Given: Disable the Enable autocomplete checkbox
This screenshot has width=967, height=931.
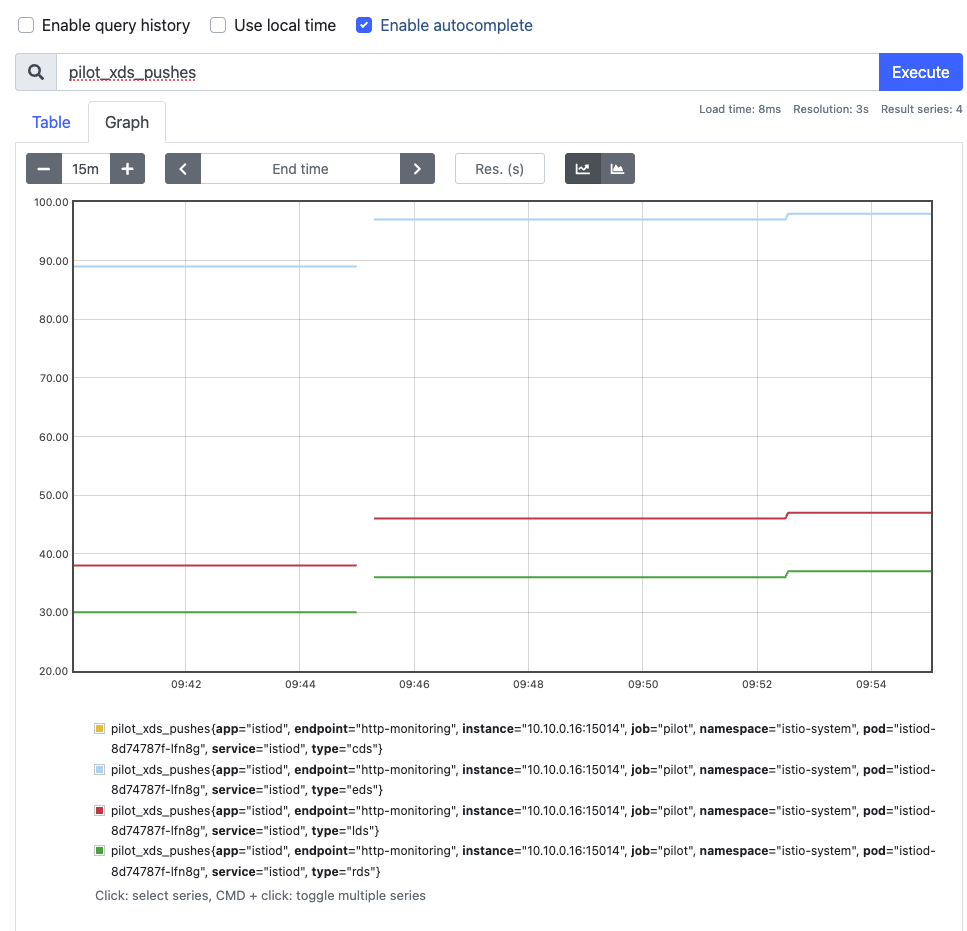Looking at the screenshot, I should [364, 25].
